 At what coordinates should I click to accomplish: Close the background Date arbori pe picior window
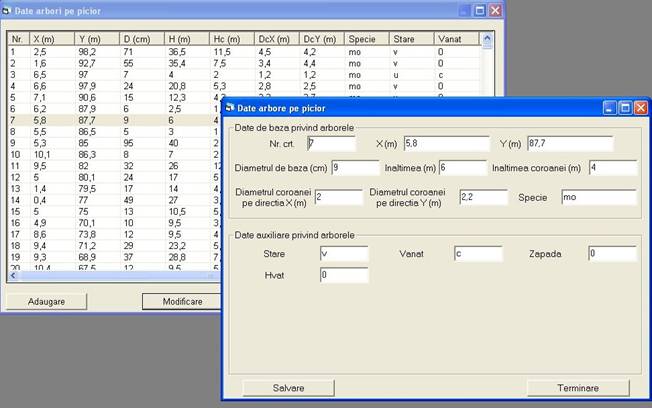495,10
